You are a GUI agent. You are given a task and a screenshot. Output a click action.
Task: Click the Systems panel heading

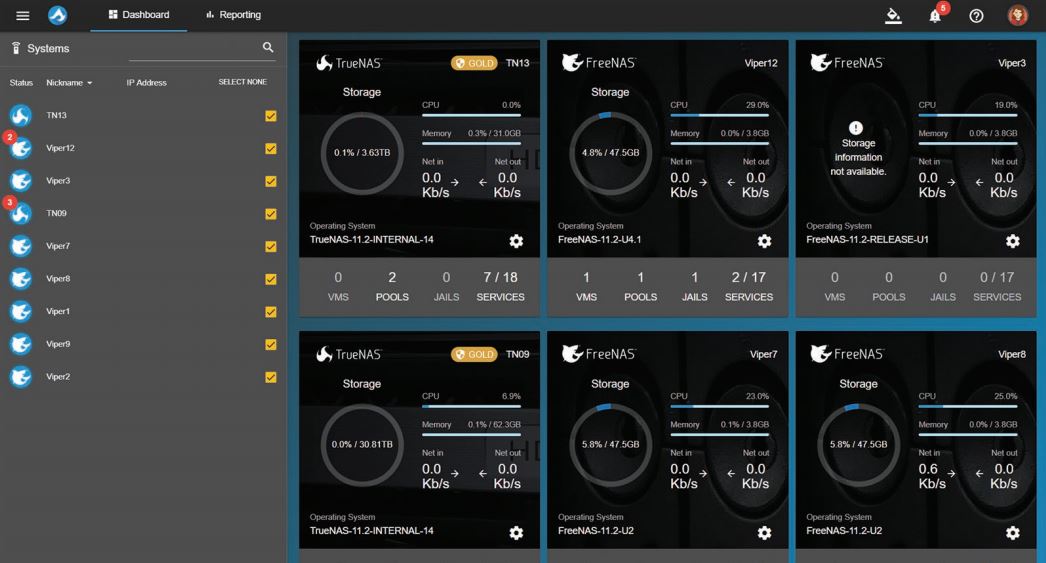(x=48, y=49)
